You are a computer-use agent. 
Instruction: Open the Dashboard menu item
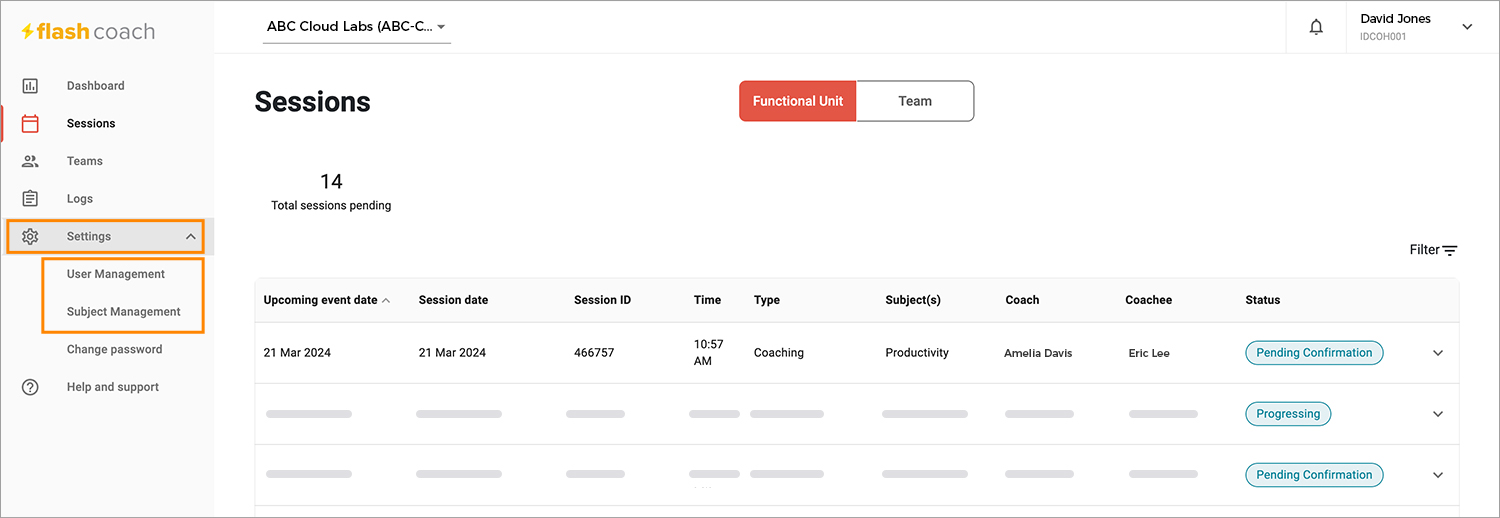point(96,86)
